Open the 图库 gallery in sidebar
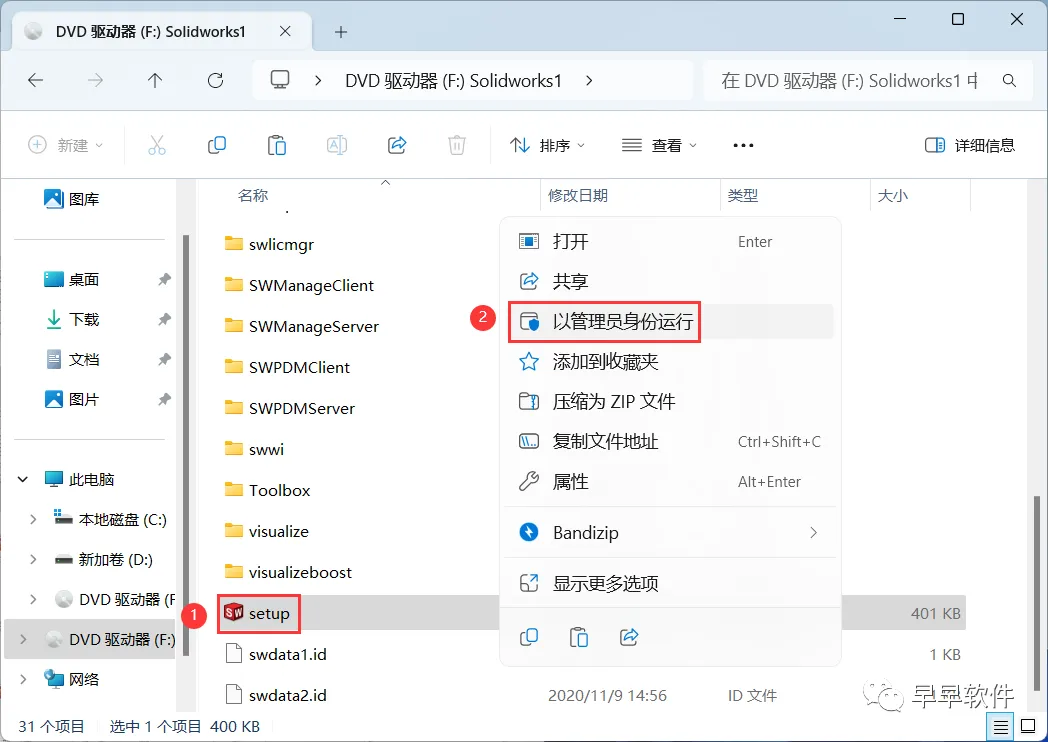This screenshot has height=742, width=1048. tap(72, 199)
